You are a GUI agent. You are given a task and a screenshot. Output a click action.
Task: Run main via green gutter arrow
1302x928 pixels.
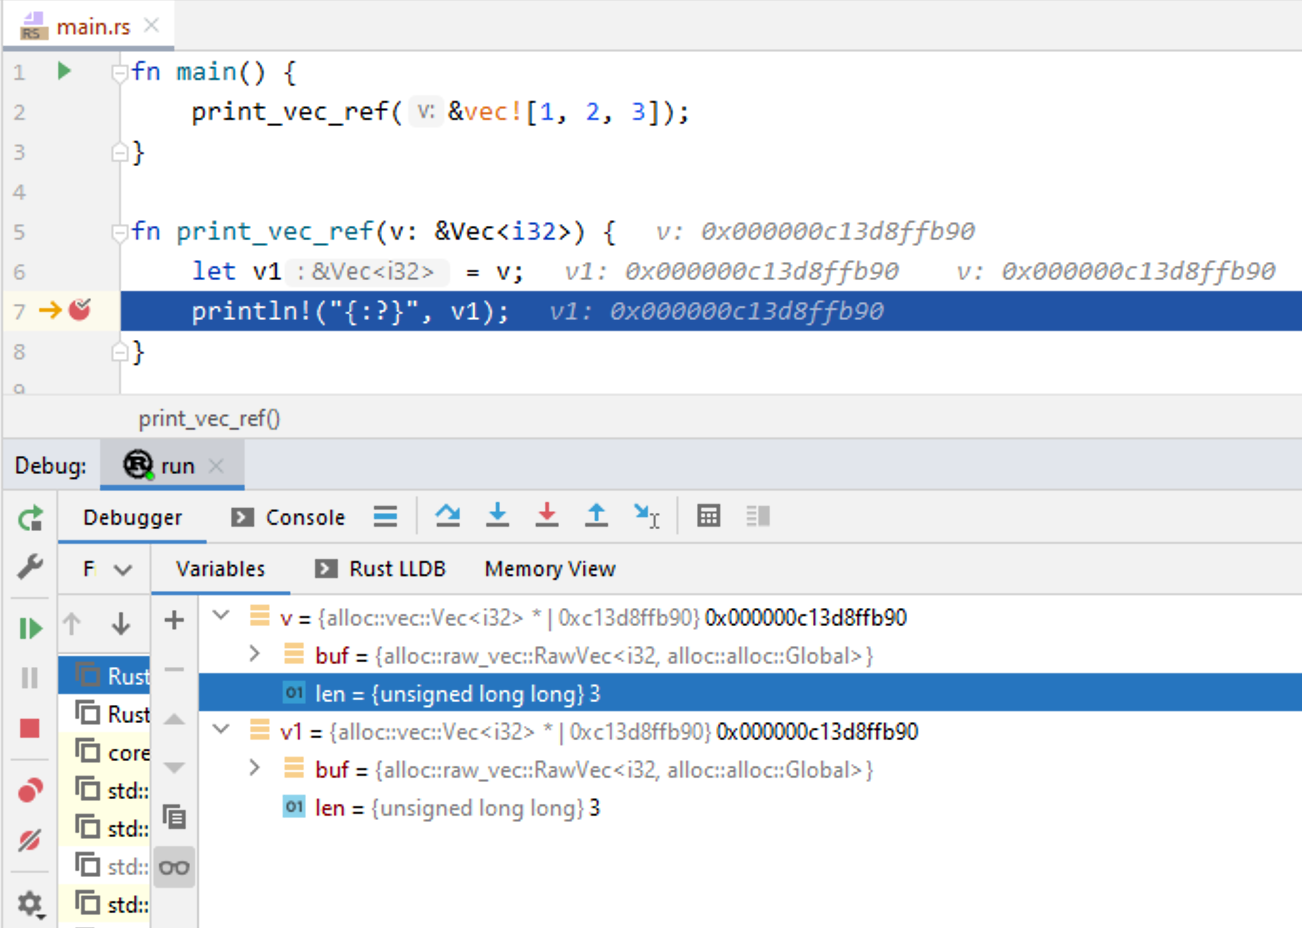pos(64,71)
